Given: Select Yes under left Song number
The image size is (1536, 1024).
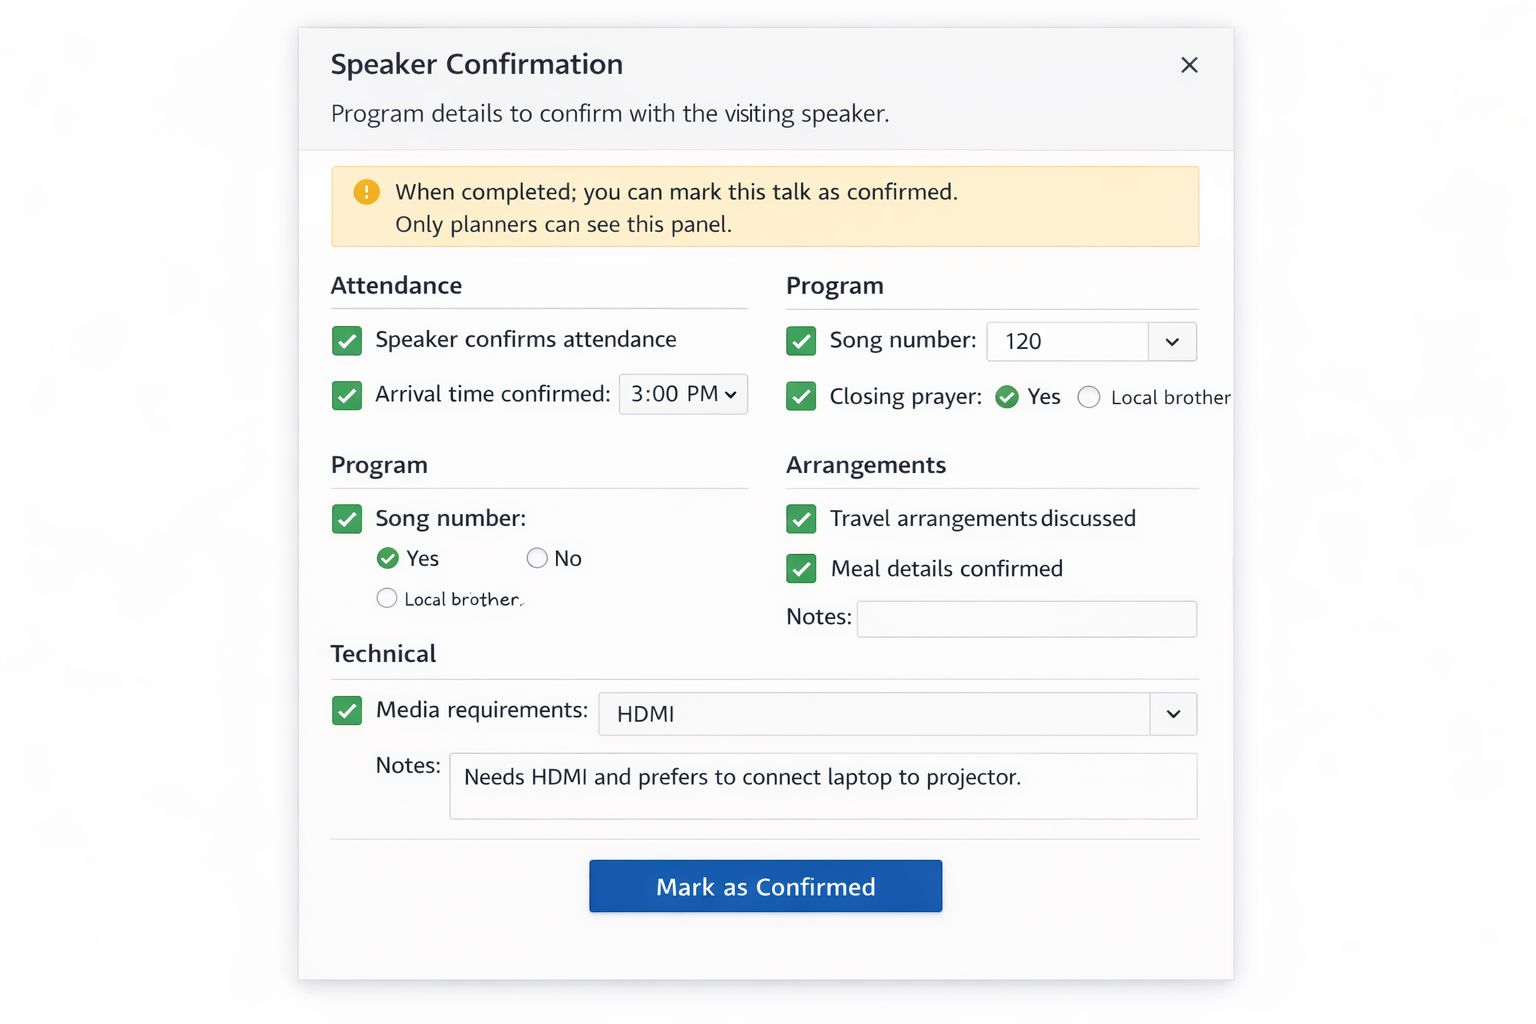Looking at the screenshot, I should coord(388,558).
